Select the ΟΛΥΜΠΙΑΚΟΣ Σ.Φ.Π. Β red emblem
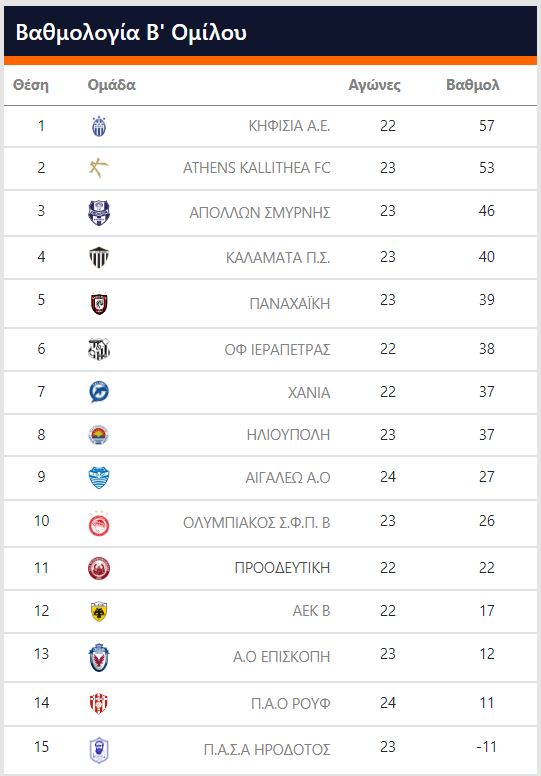The height and width of the screenshot is (776, 541). point(99,524)
